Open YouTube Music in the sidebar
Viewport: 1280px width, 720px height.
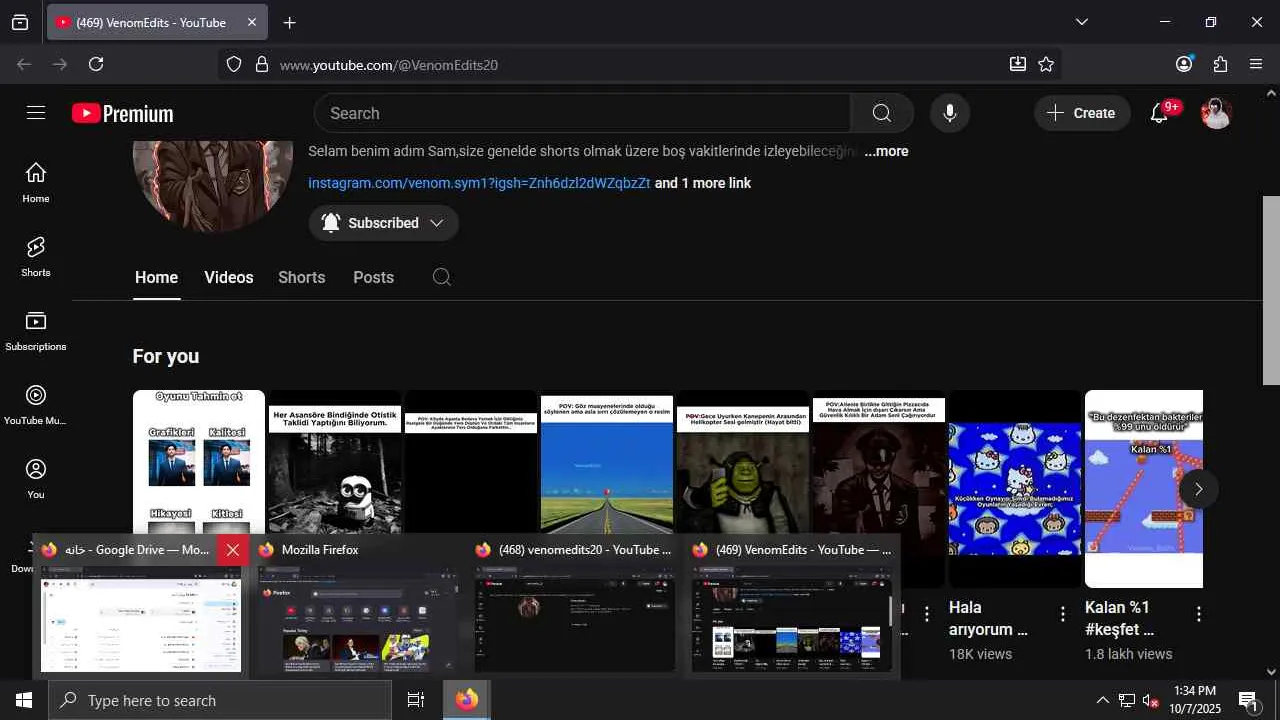pos(36,404)
